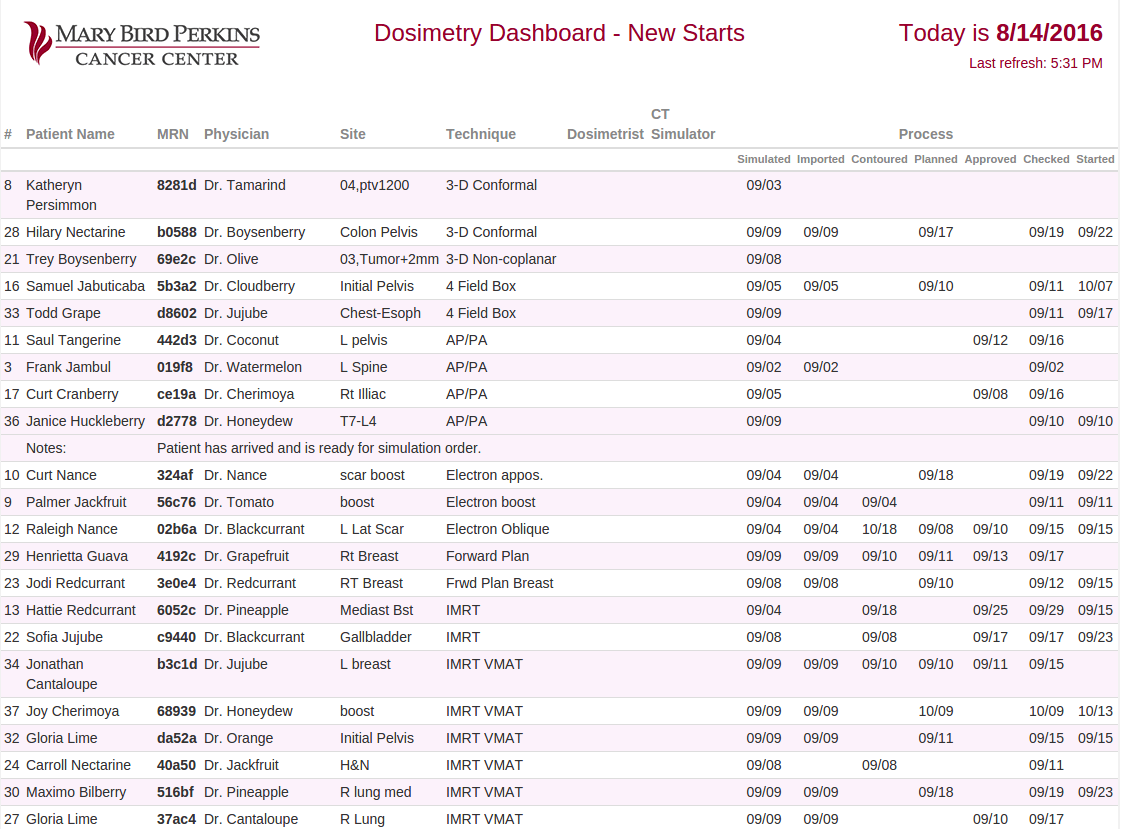Click the patient-arrived note under Janice Huckleberry
Viewport: 1130px width, 837px height.
click(319, 448)
